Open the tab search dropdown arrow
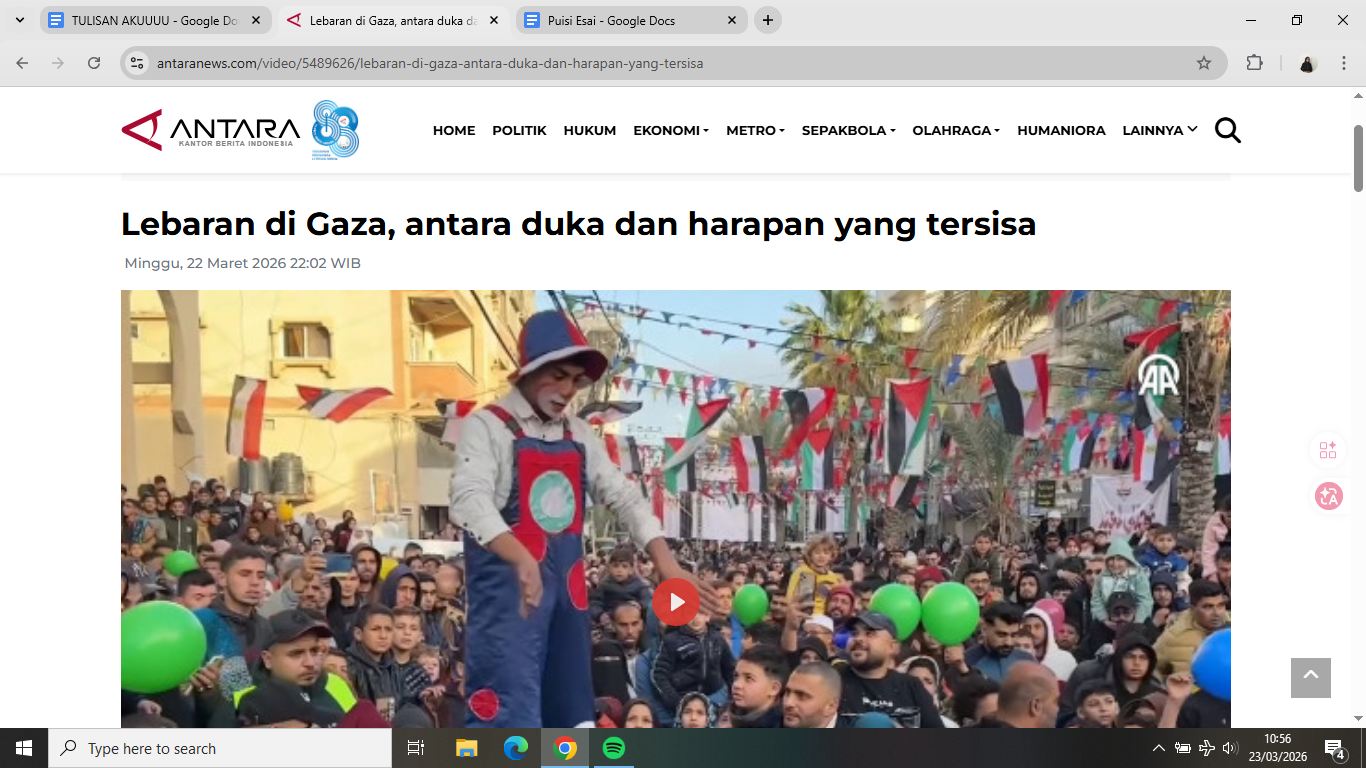 click(19, 20)
